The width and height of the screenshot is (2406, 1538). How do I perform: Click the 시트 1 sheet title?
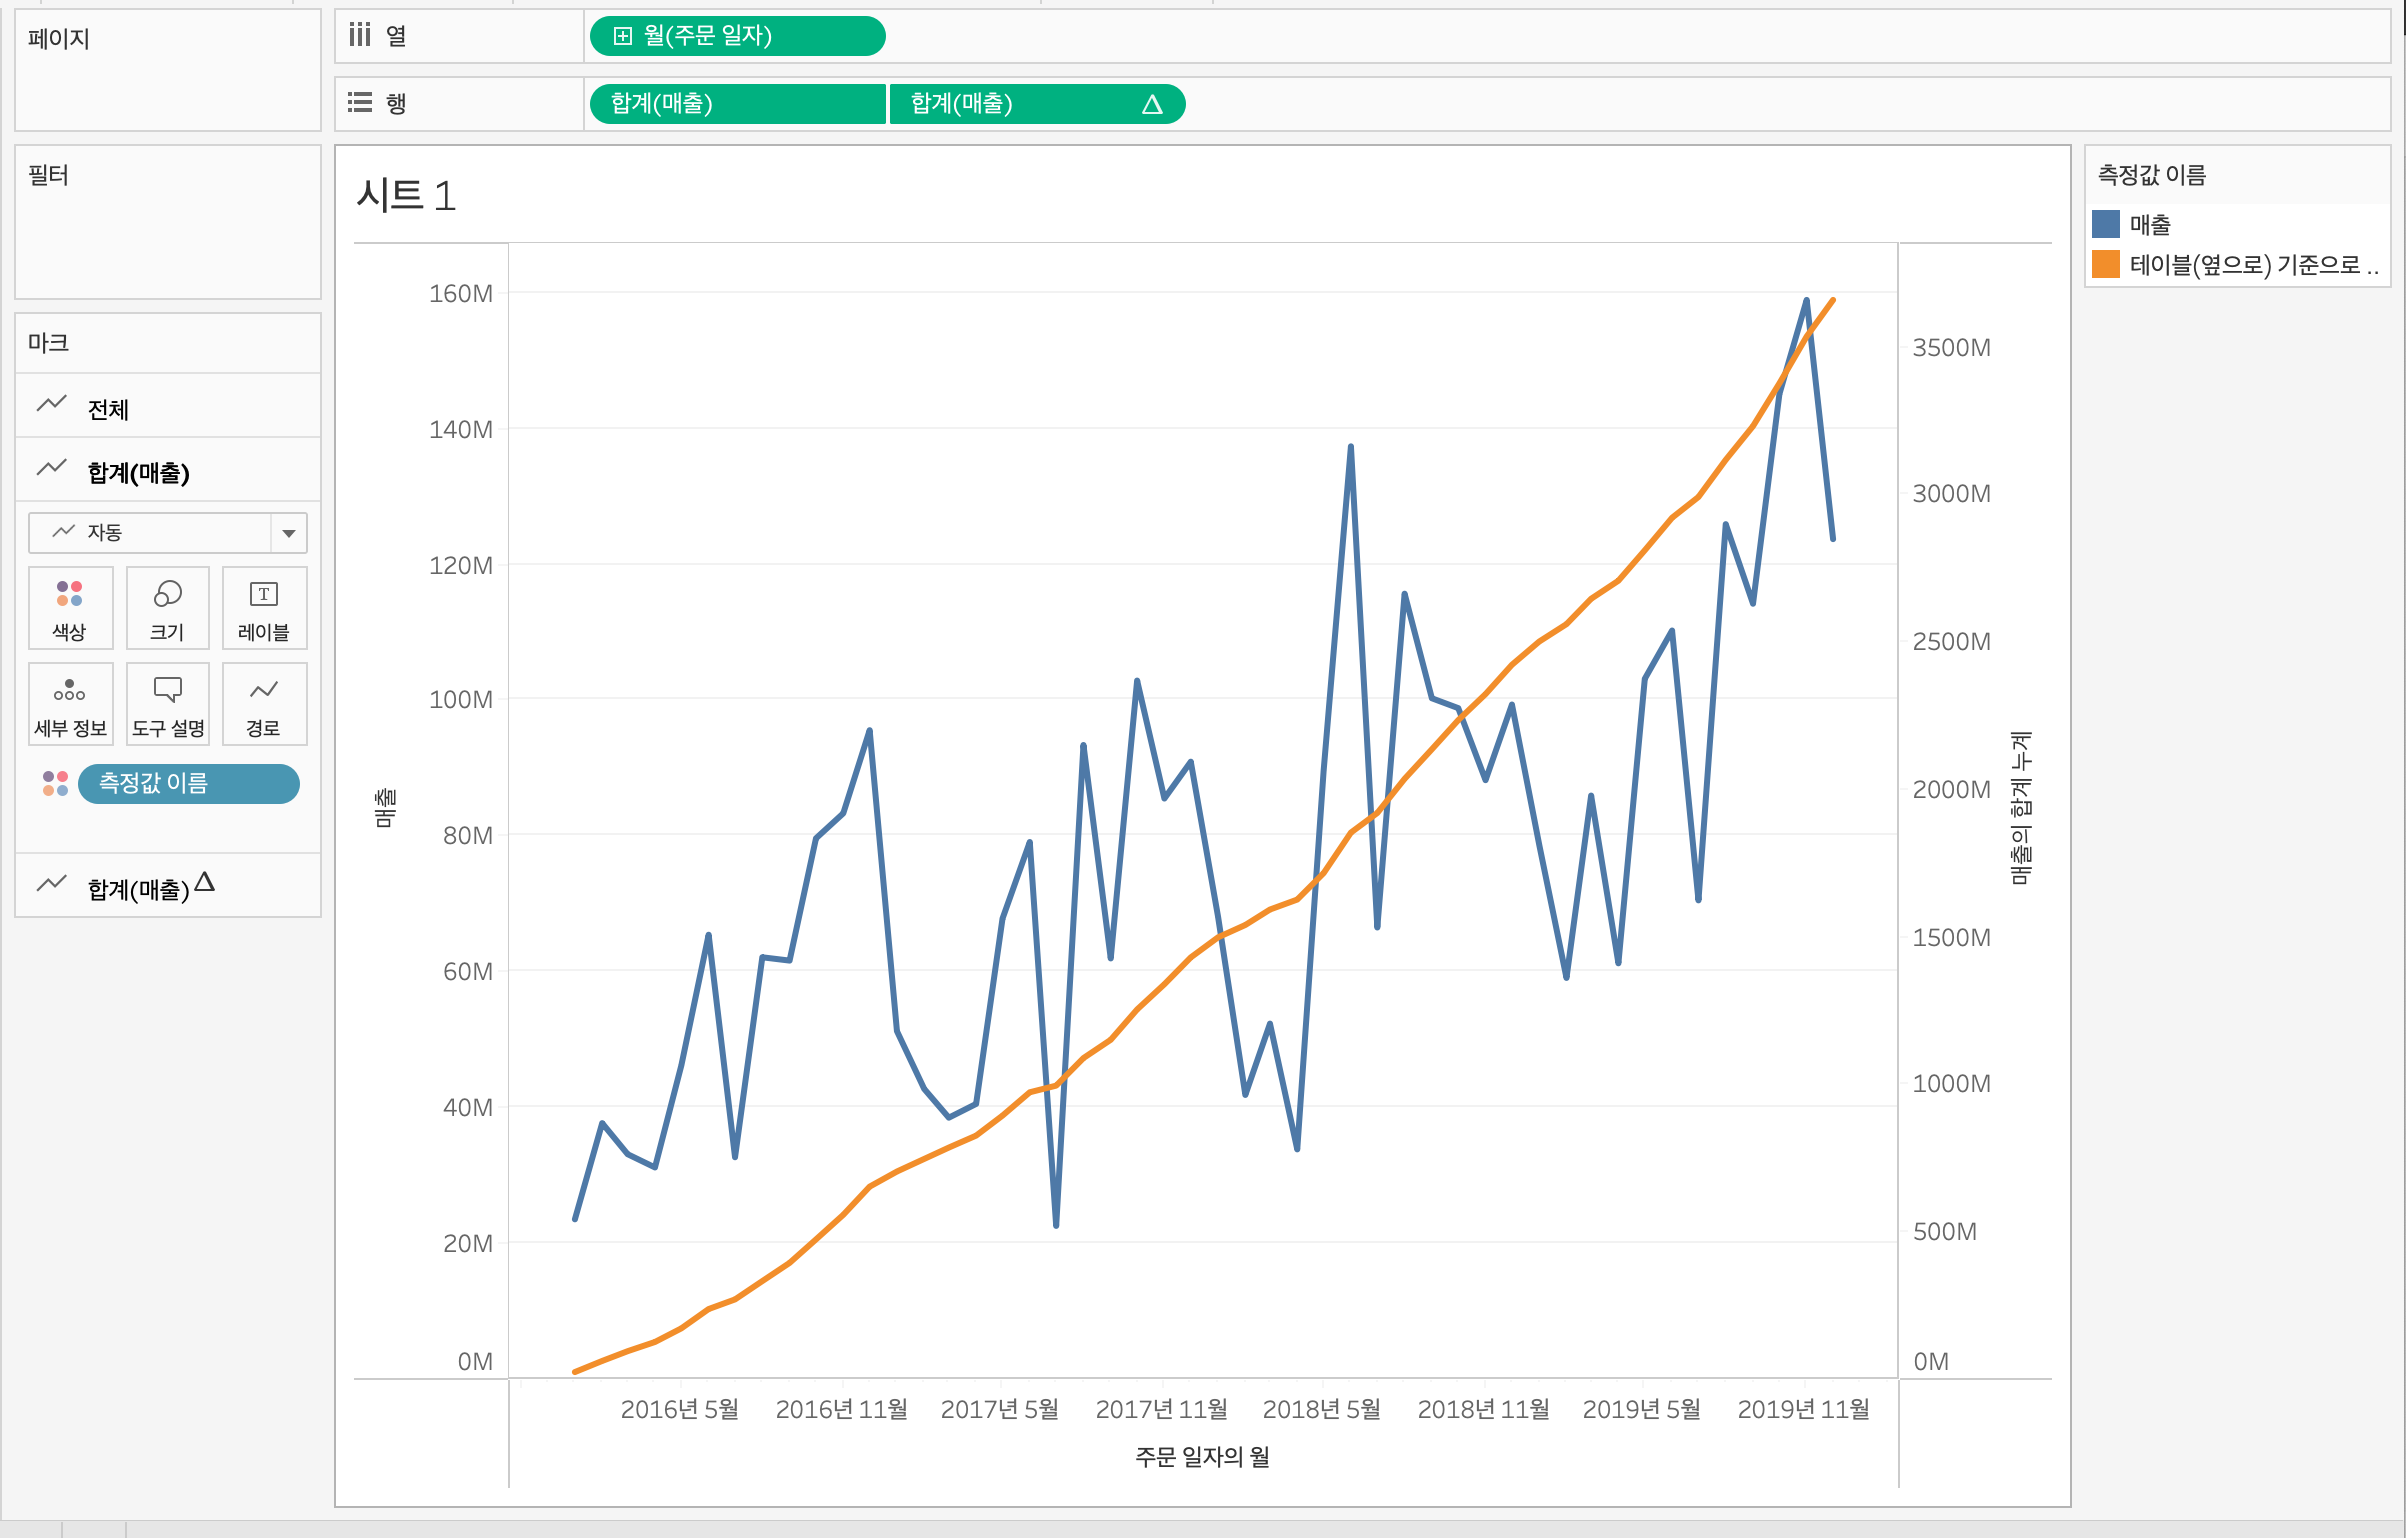click(406, 195)
